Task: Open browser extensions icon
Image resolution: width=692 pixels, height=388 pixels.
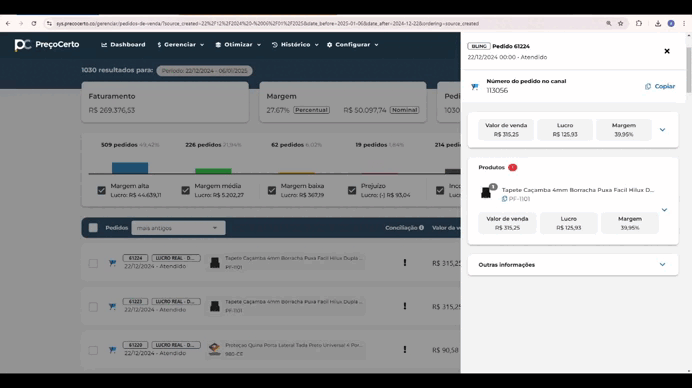Action: (x=639, y=23)
